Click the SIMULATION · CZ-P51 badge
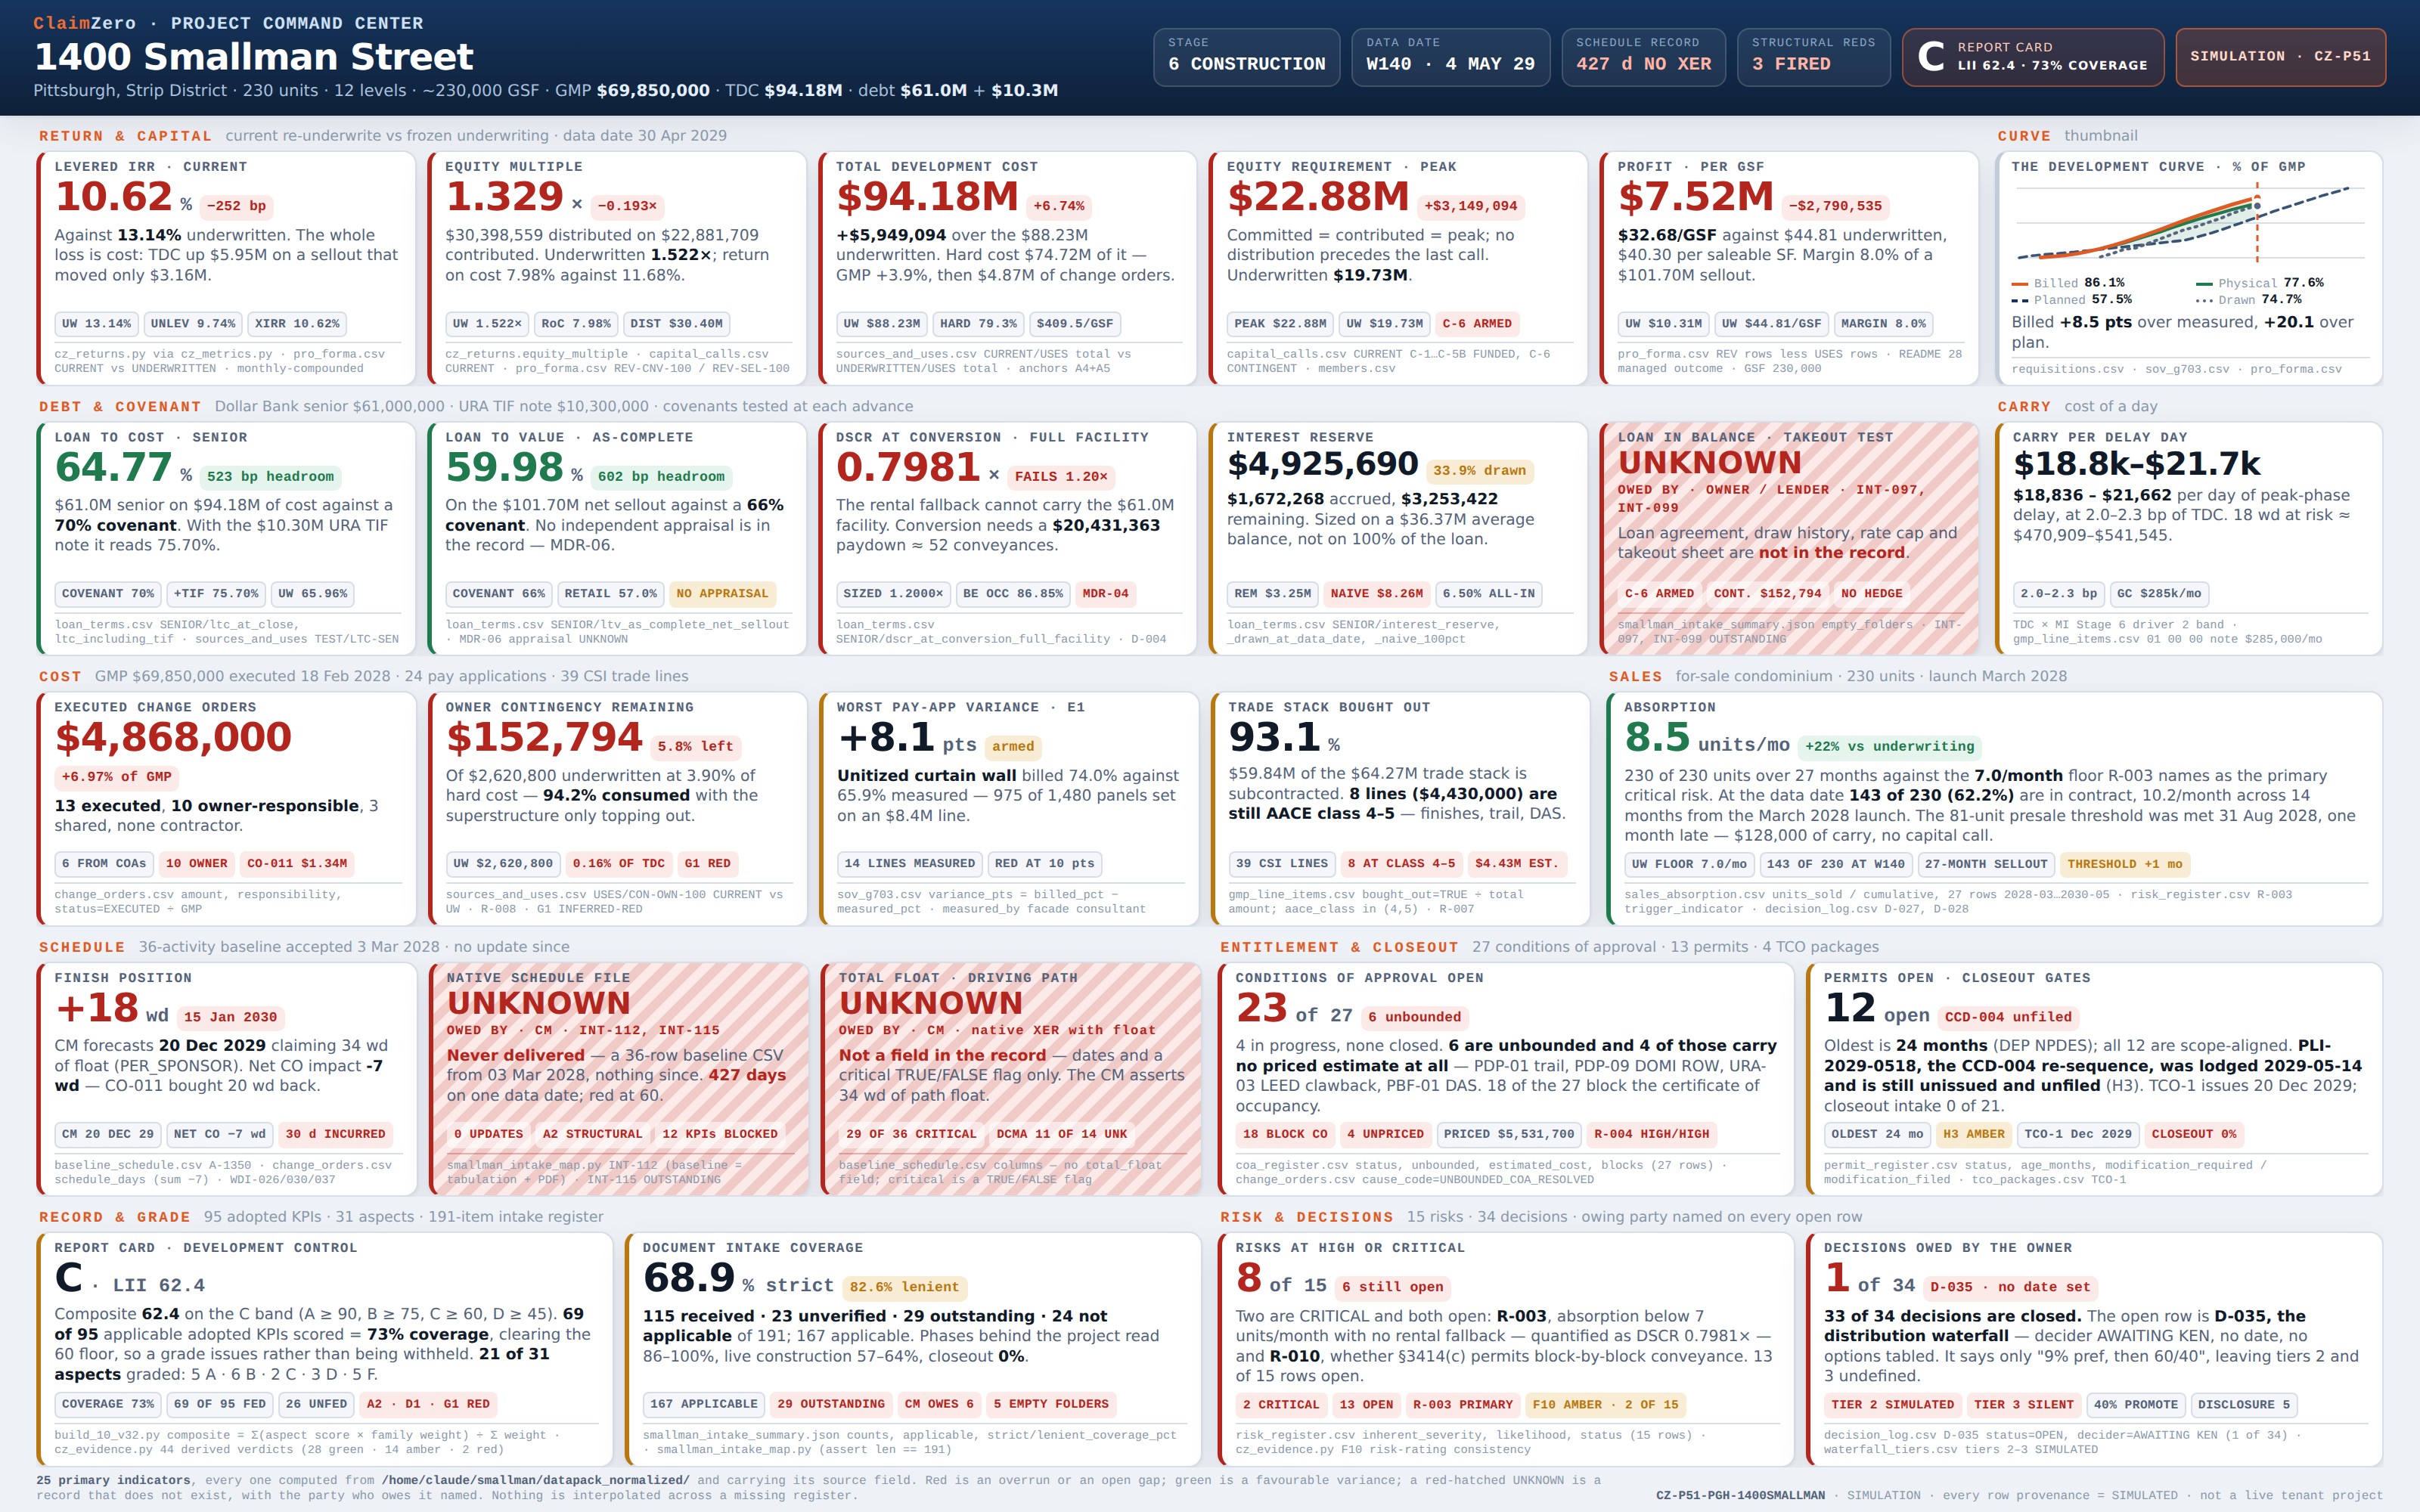The width and height of the screenshot is (2420, 1512). pos(2280,57)
